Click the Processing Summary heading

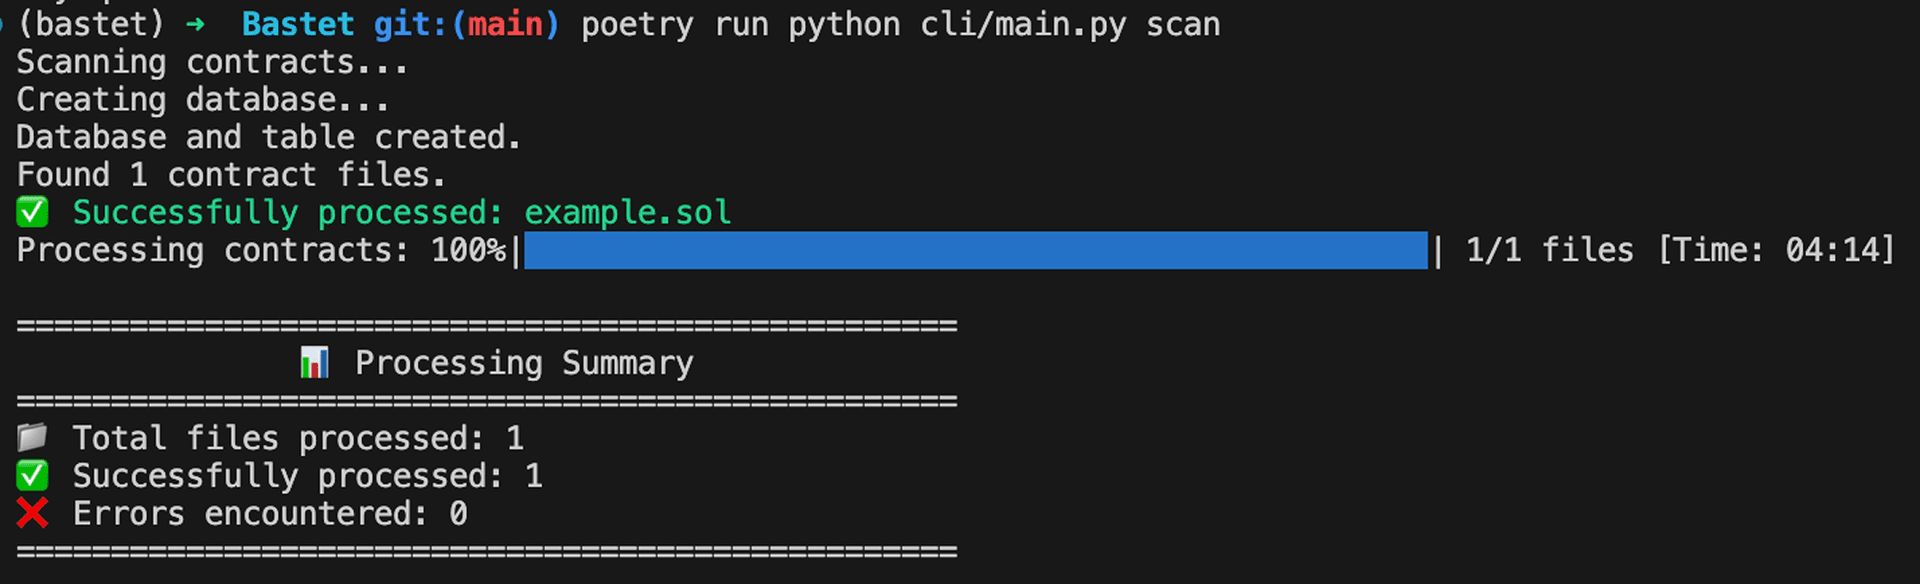click(x=524, y=363)
